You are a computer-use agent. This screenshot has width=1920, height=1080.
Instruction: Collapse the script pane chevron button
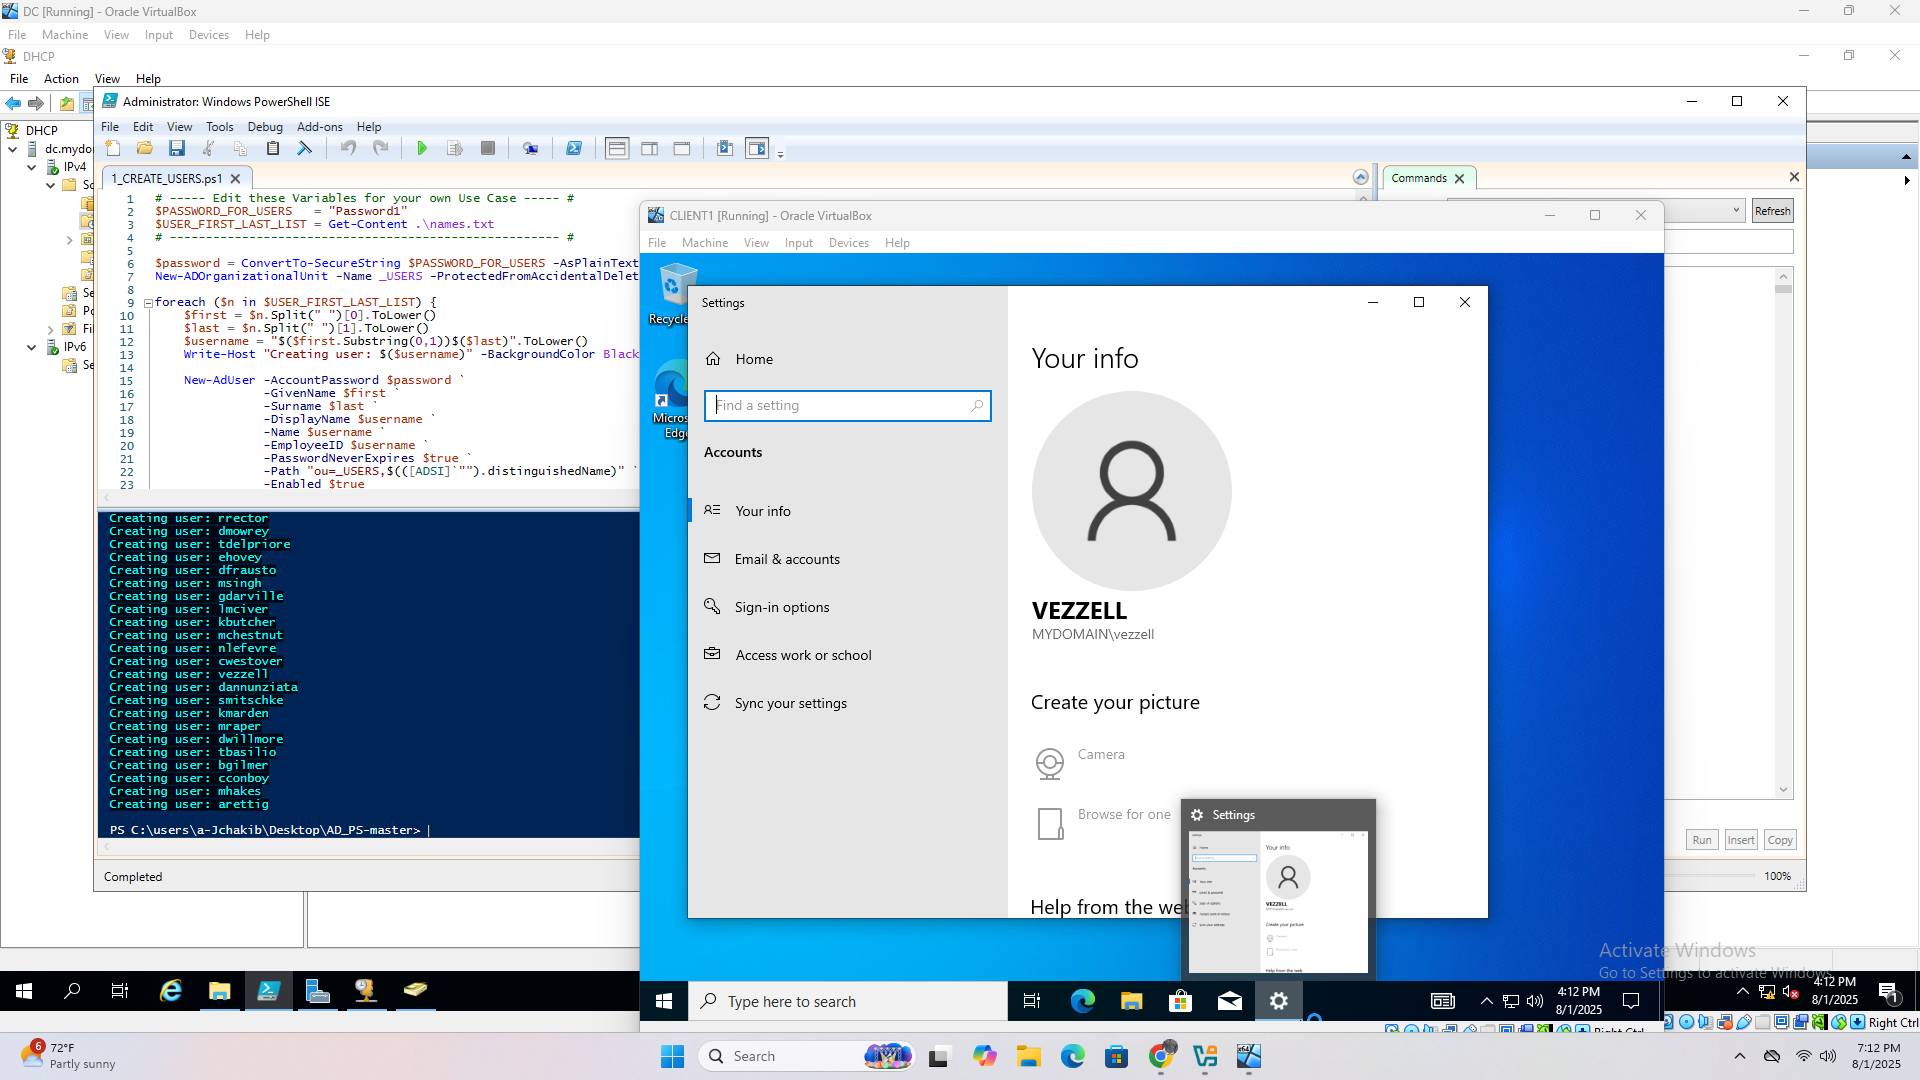[1360, 177]
